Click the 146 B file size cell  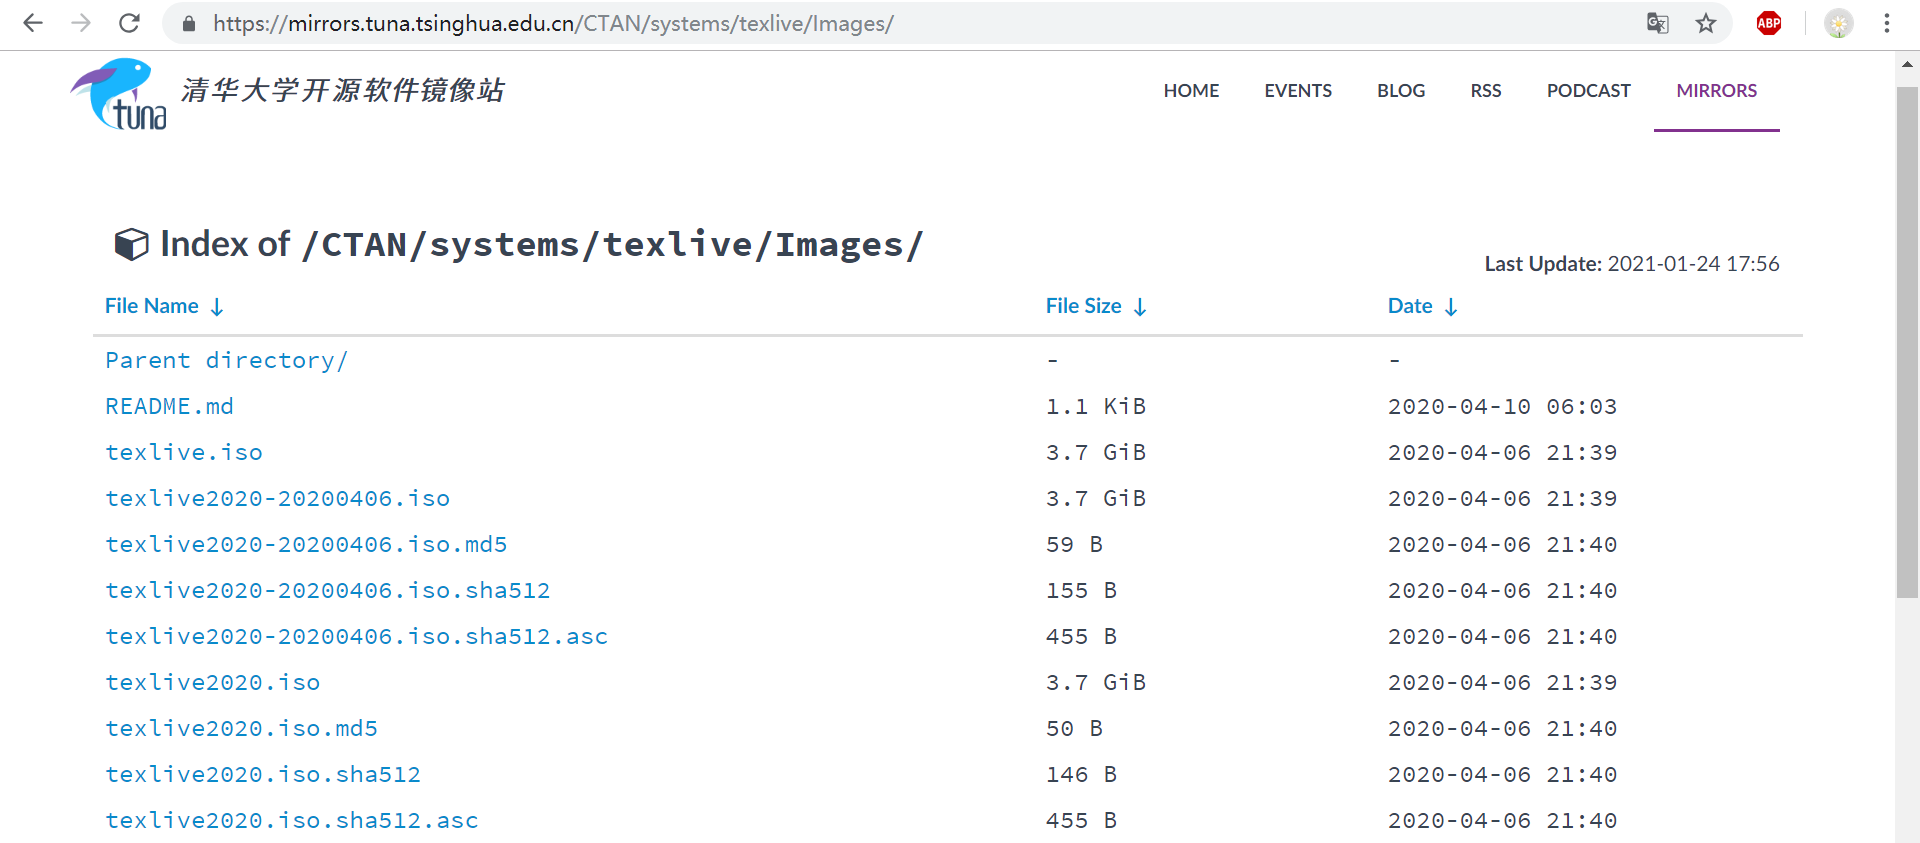click(1081, 774)
